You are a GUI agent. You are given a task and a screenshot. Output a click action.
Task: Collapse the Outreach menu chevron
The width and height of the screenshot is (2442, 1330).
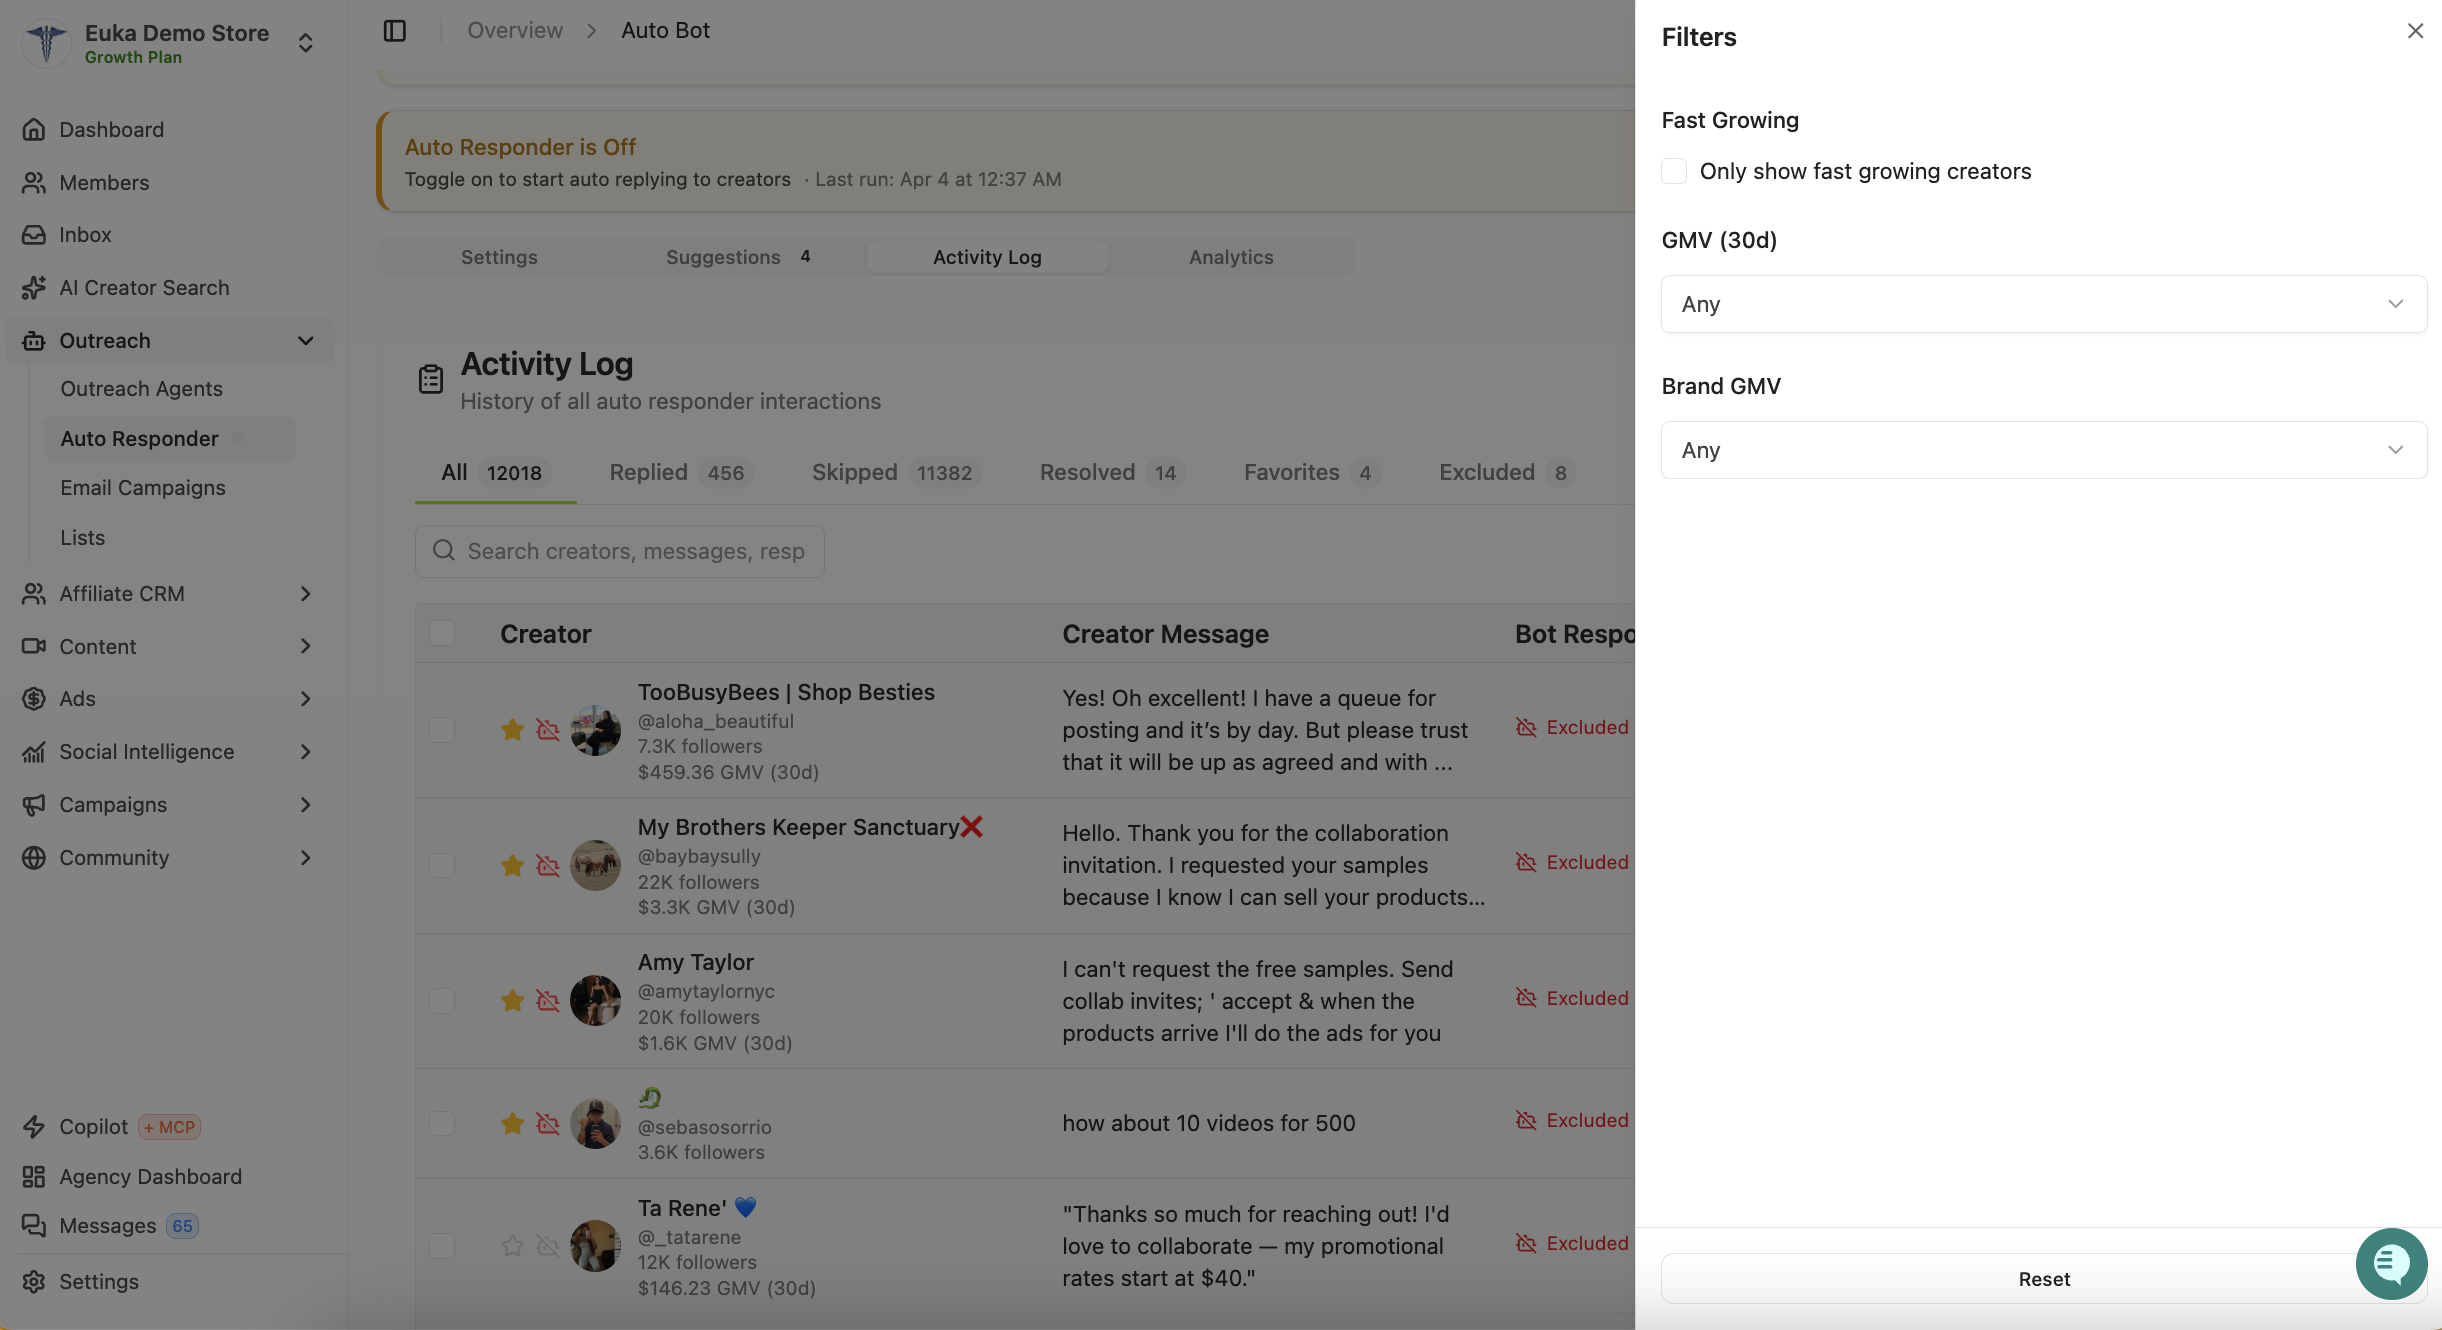pos(306,341)
